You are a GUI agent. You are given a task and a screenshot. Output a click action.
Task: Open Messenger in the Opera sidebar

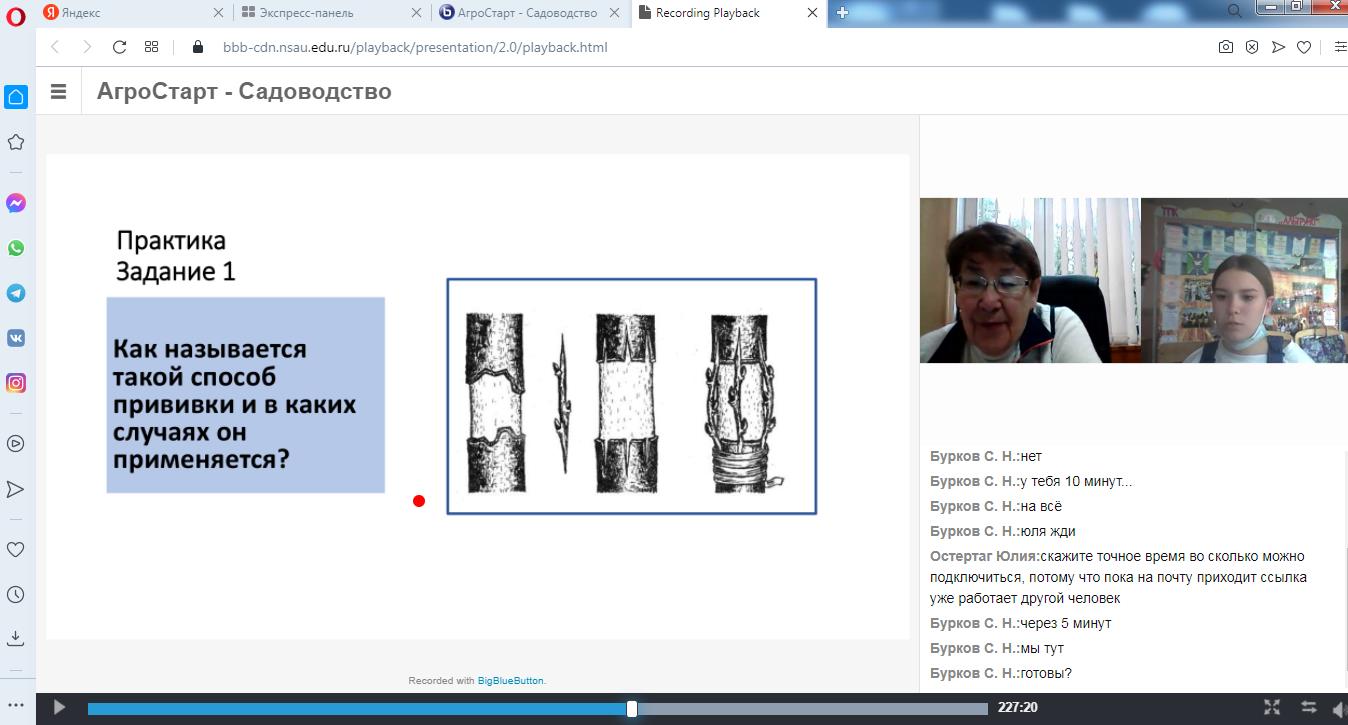pyautogui.click(x=16, y=203)
